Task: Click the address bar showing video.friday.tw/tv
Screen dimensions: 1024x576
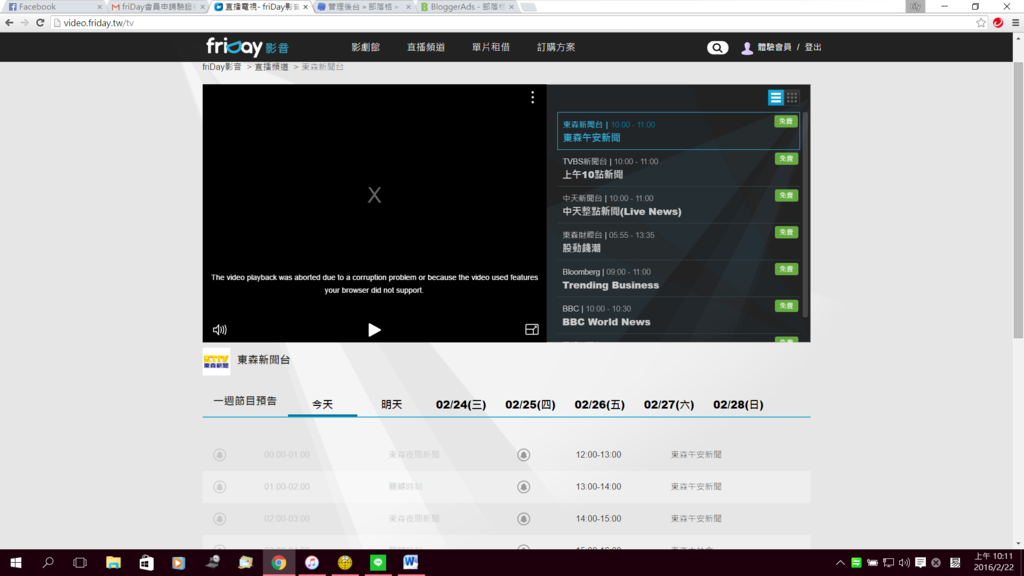Action: click(513, 23)
